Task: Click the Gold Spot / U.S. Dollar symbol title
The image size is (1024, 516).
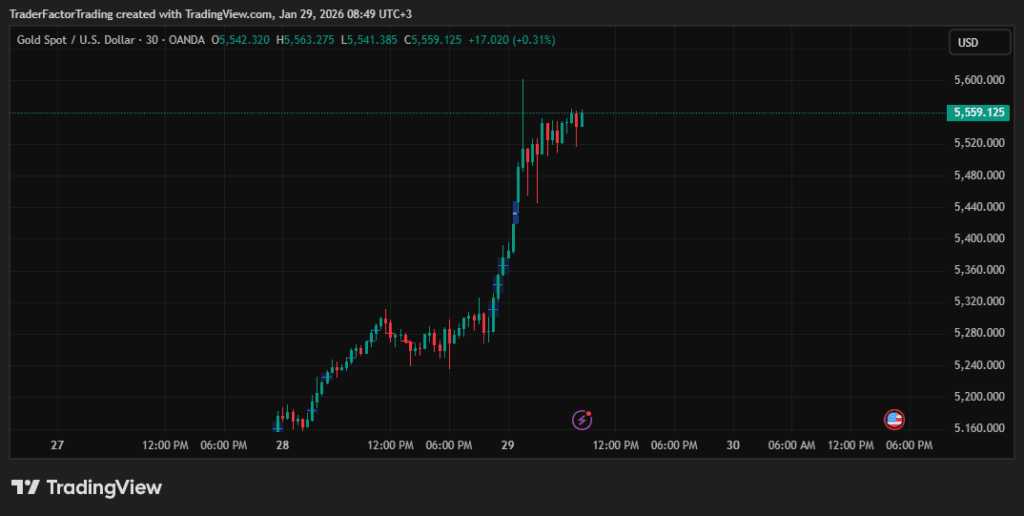Action: (x=76, y=40)
